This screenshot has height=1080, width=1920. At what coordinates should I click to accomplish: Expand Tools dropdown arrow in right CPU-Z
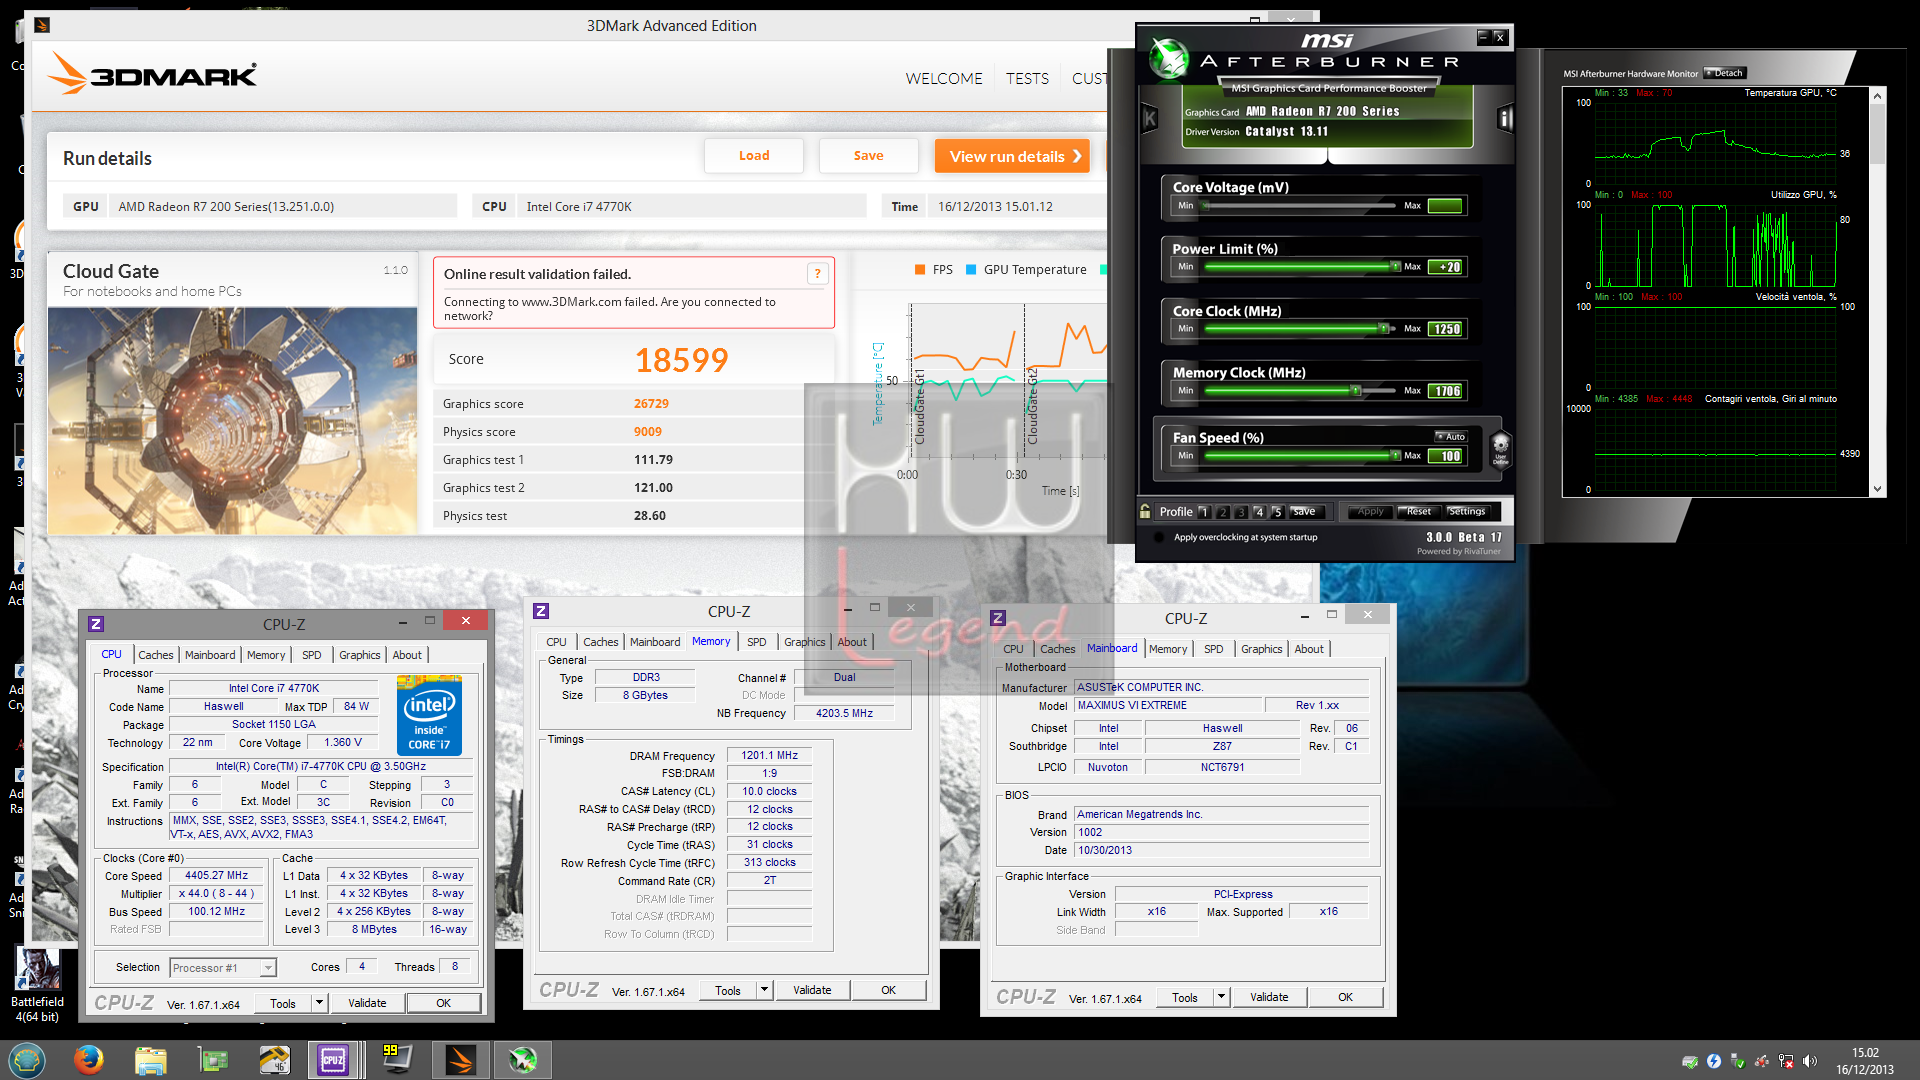(x=1221, y=997)
